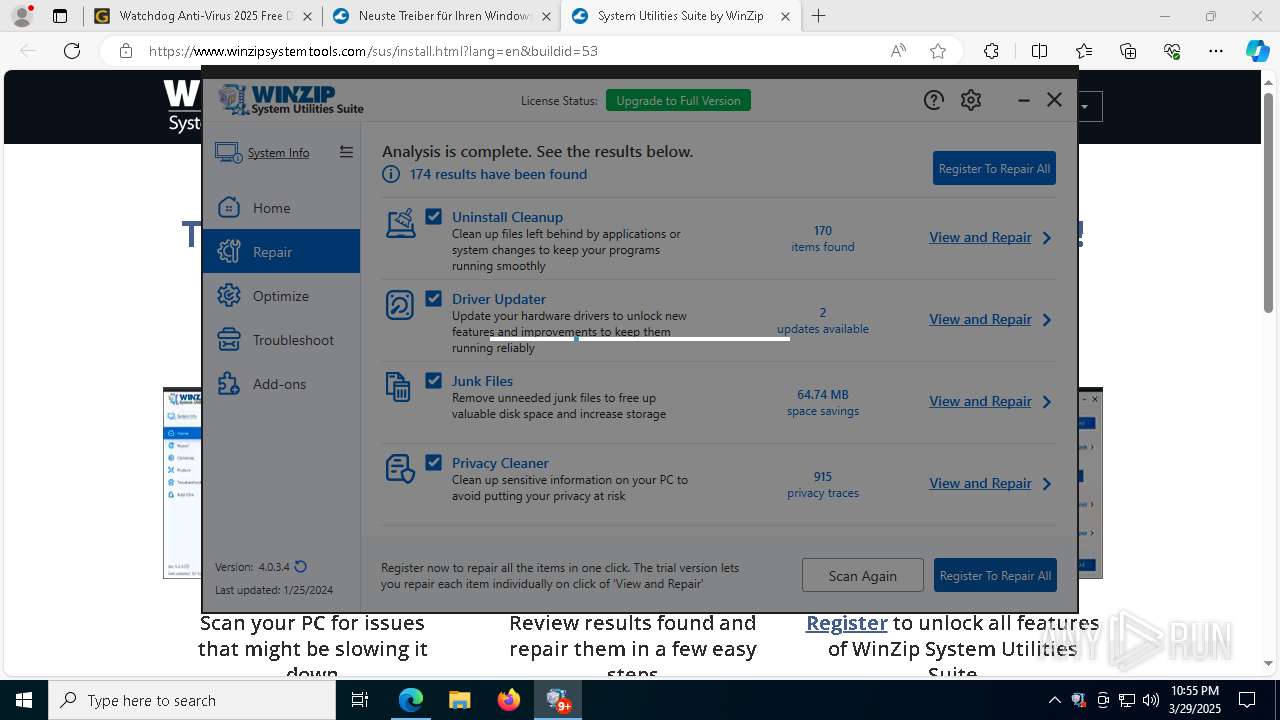The width and height of the screenshot is (1280, 720).
Task: Open Task View on taskbar
Action: [x=360, y=700]
